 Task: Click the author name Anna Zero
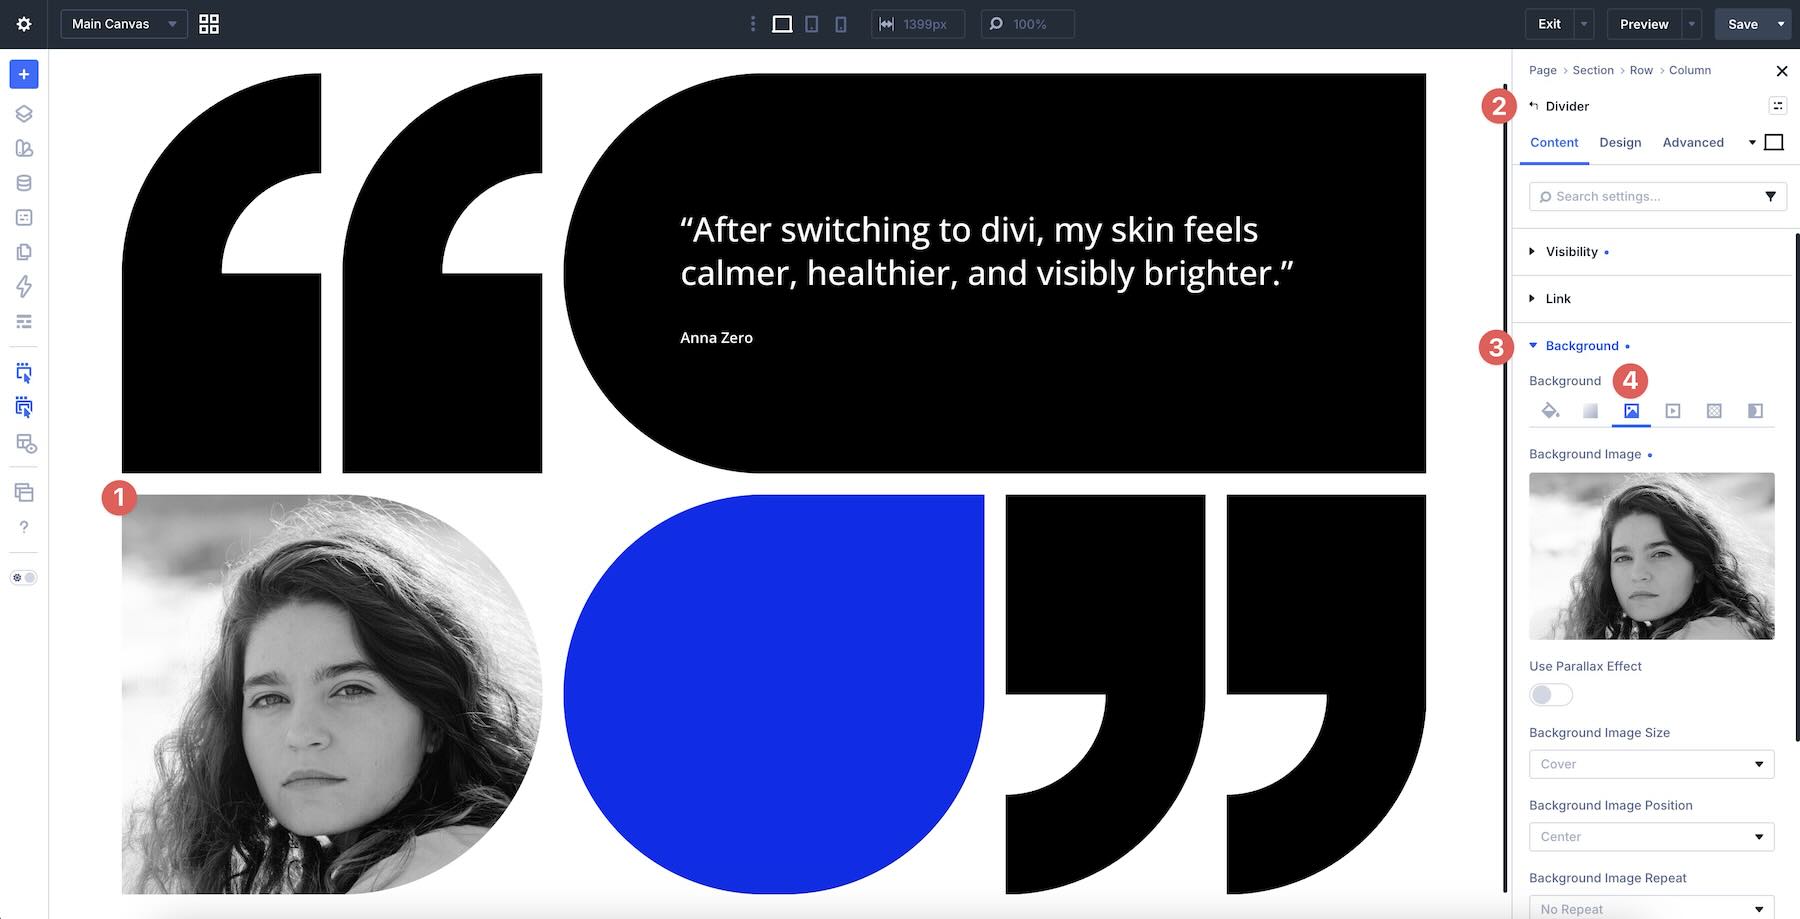coord(716,338)
